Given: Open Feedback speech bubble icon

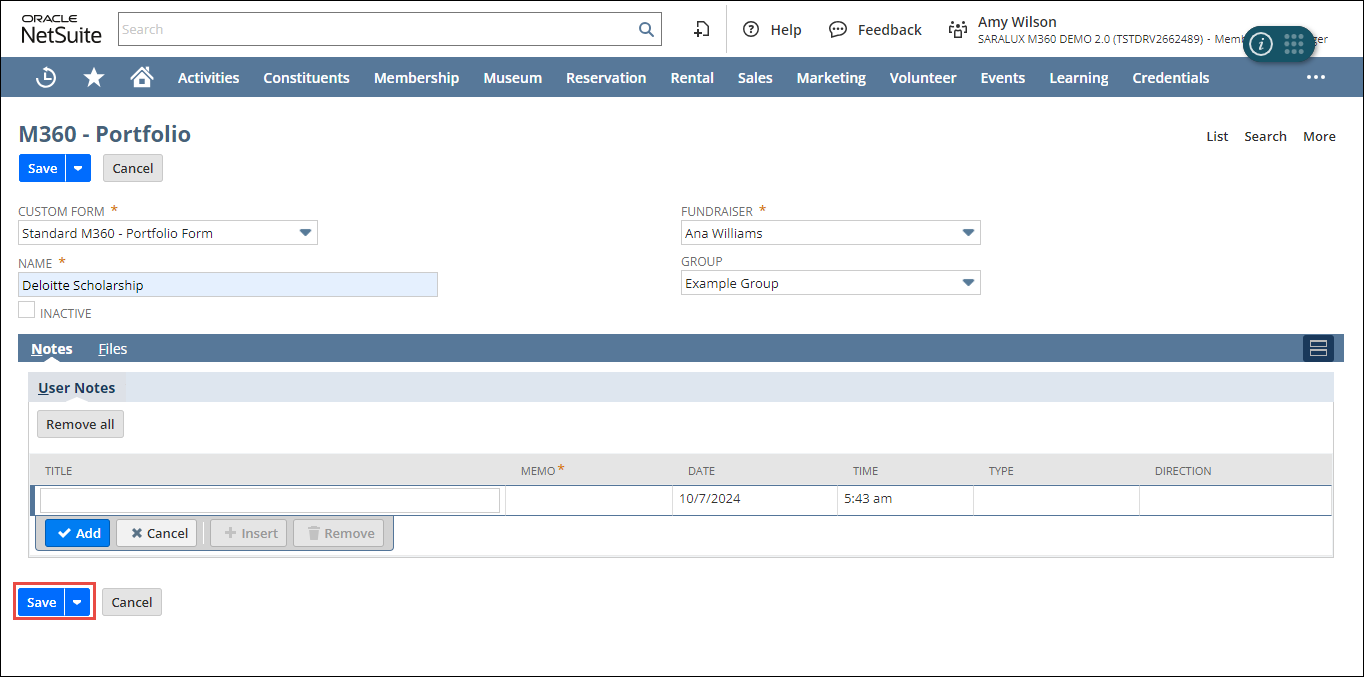Looking at the screenshot, I should coord(838,29).
